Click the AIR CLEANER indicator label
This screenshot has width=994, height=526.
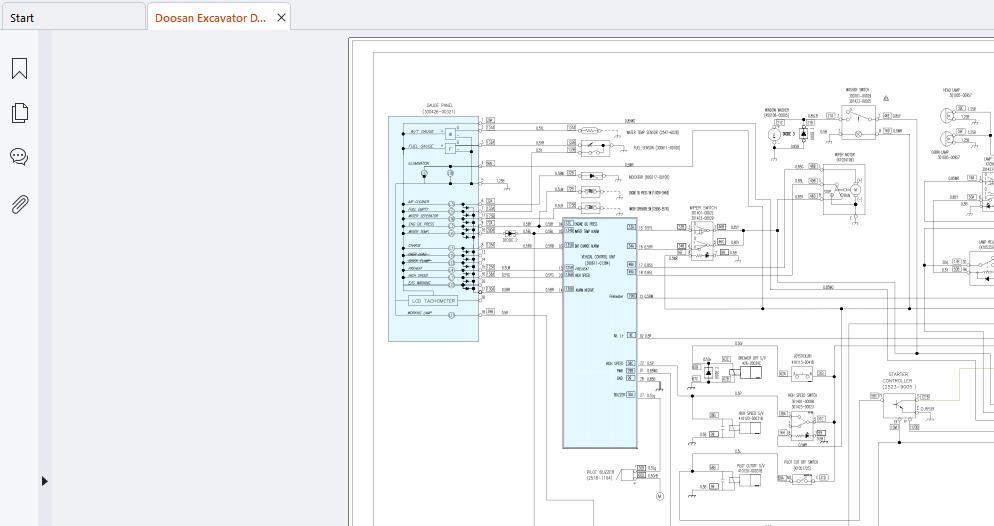click(418, 202)
